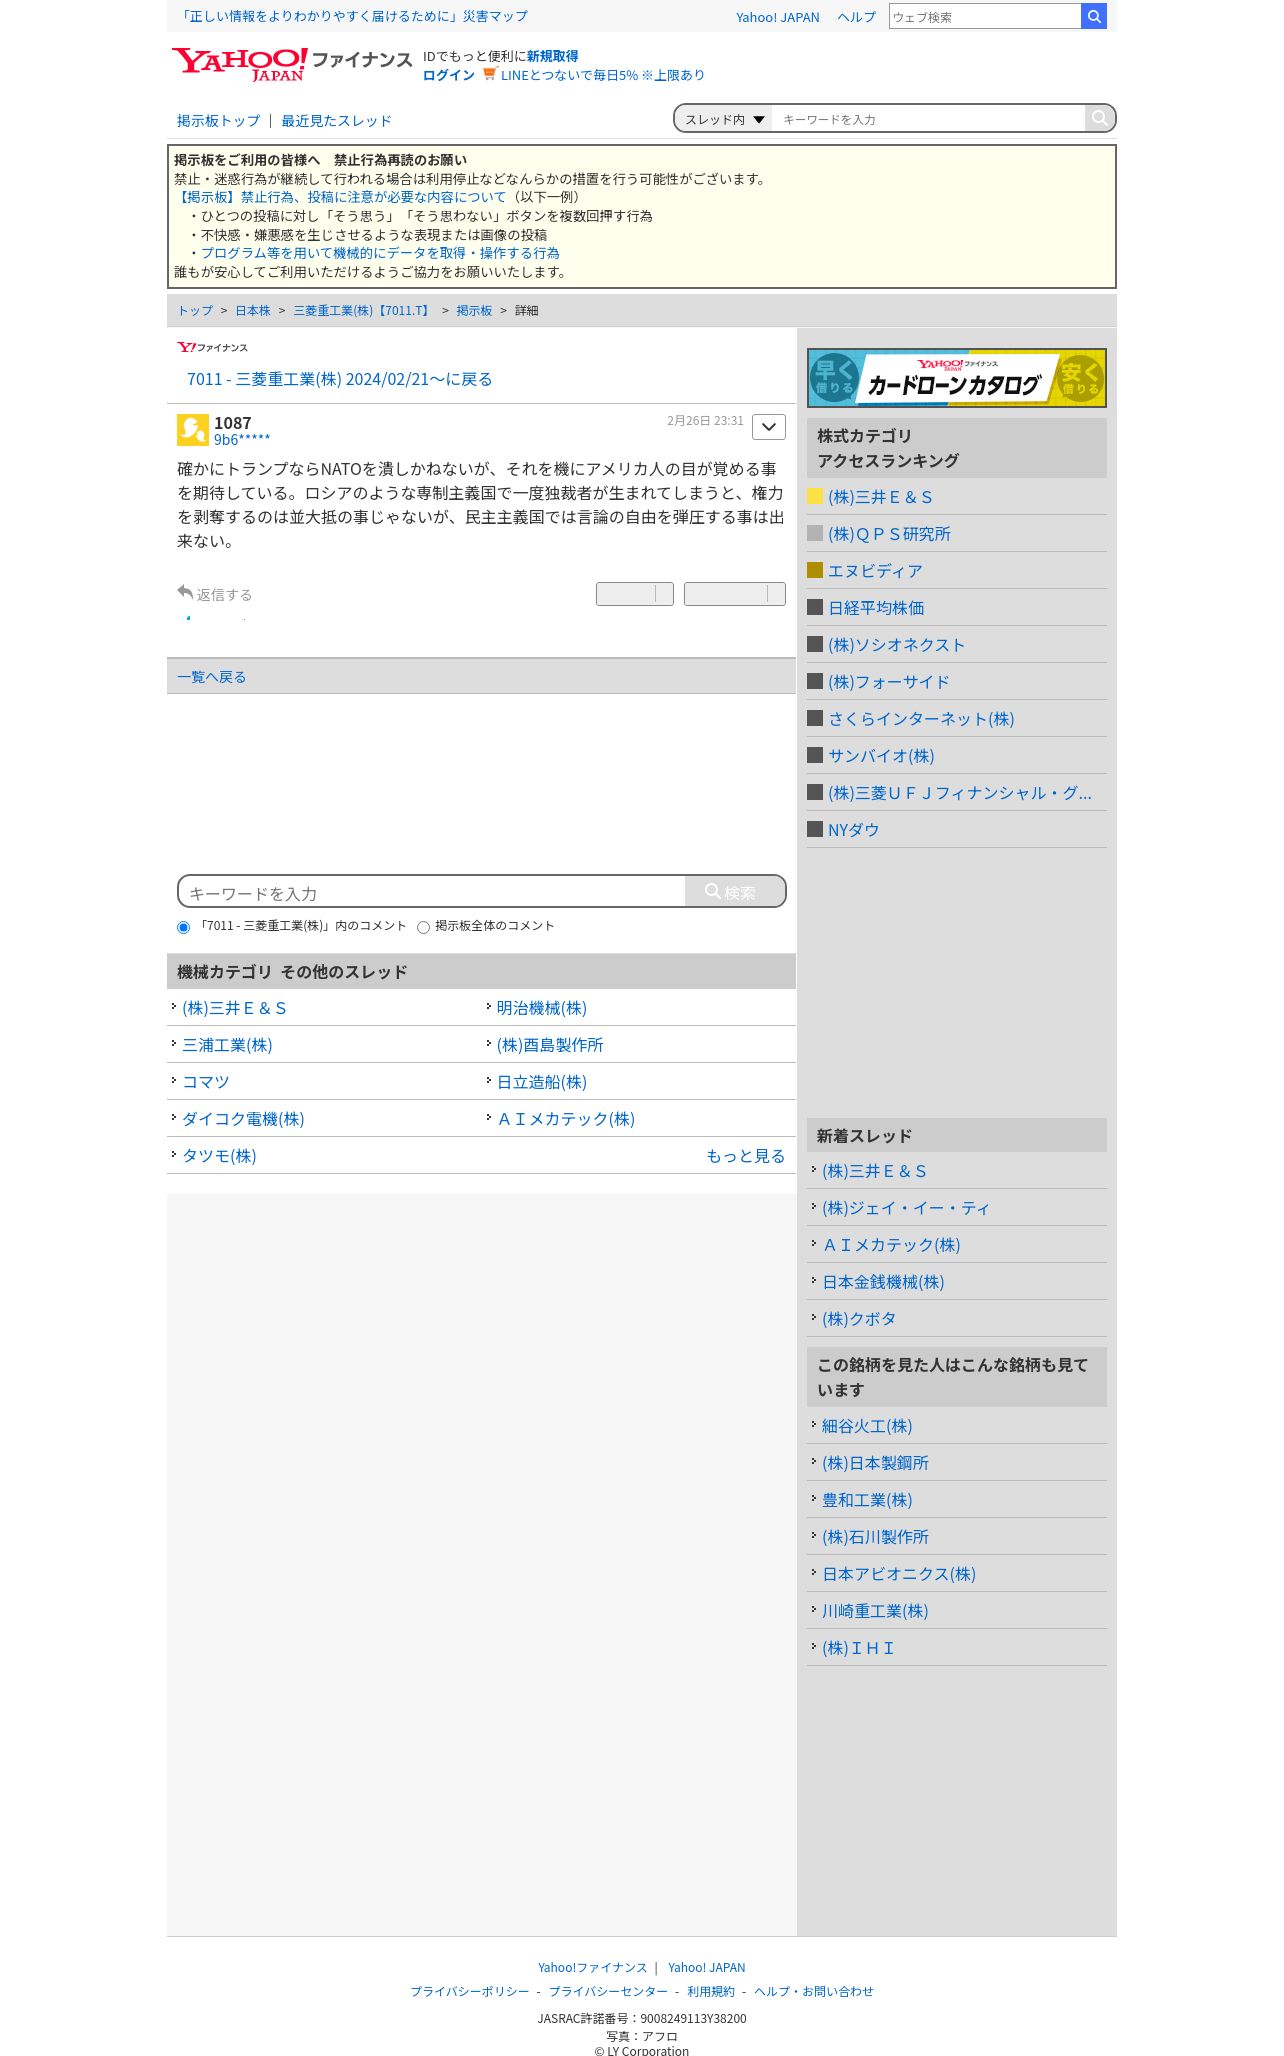The image size is (1284, 2056).
Task: Click 一覧へ戻る link
Action: tap(211, 677)
